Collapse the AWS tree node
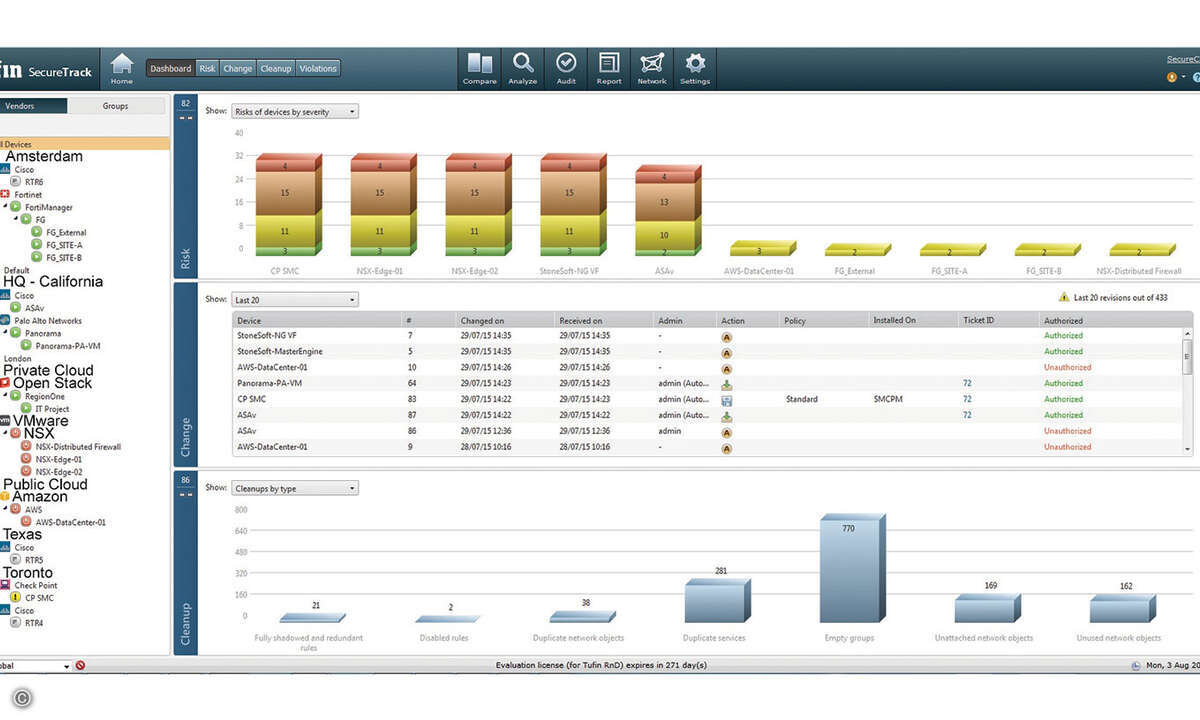1200x720 pixels. [x=6, y=509]
